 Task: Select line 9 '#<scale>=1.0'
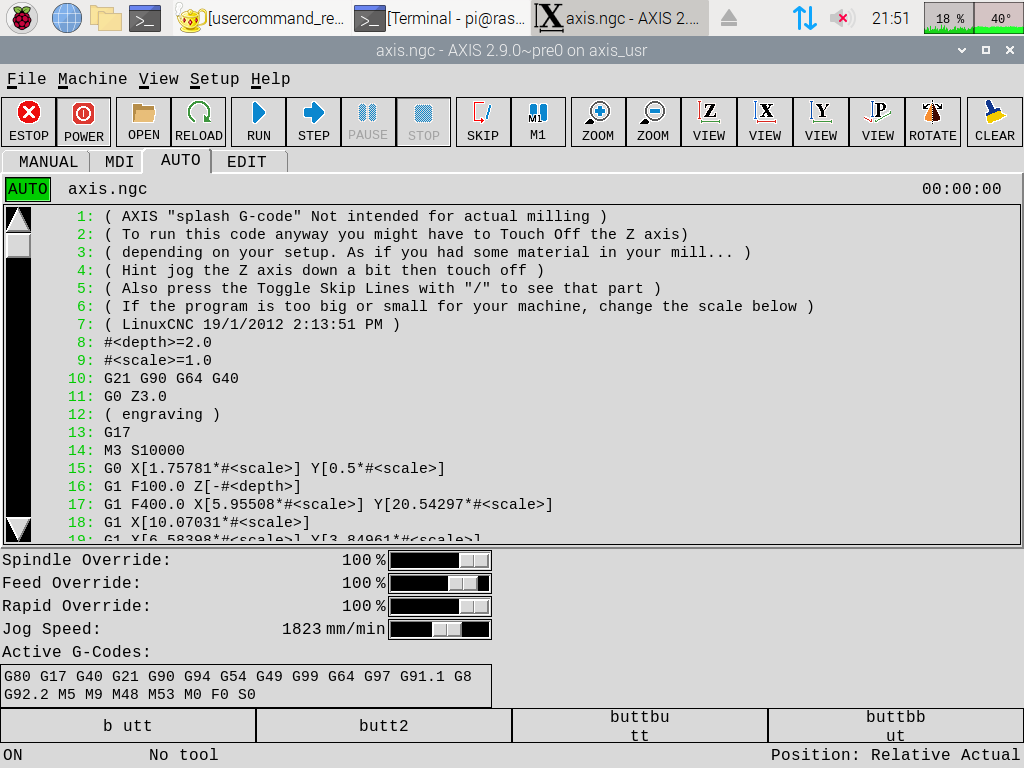157,360
